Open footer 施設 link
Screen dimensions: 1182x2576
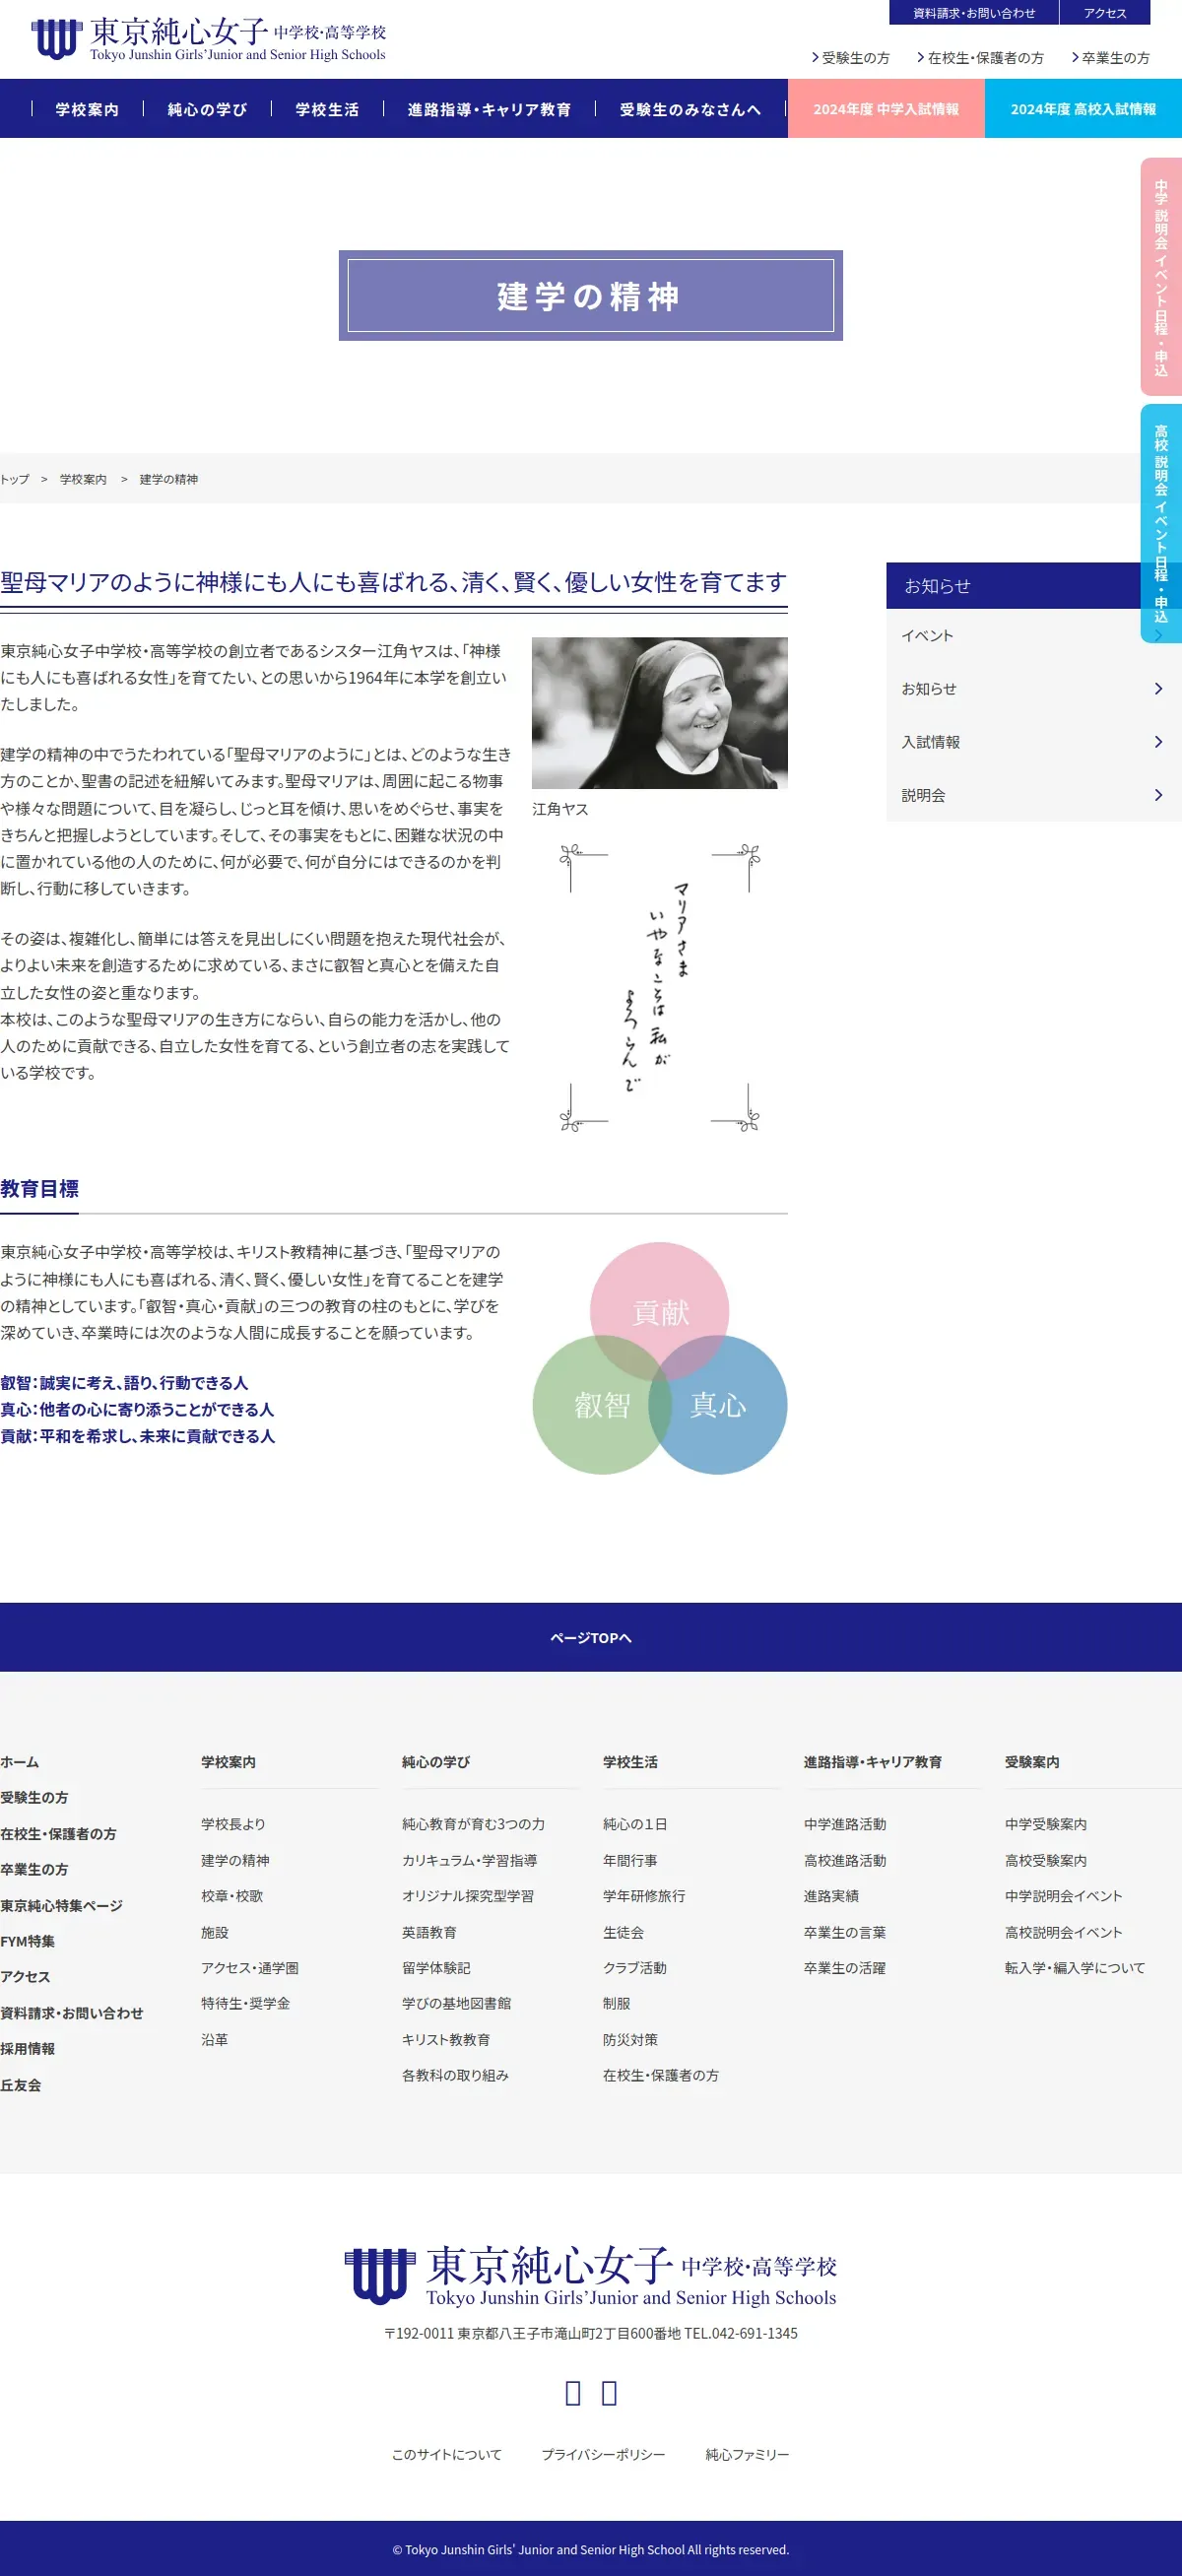tap(215, 1933)
